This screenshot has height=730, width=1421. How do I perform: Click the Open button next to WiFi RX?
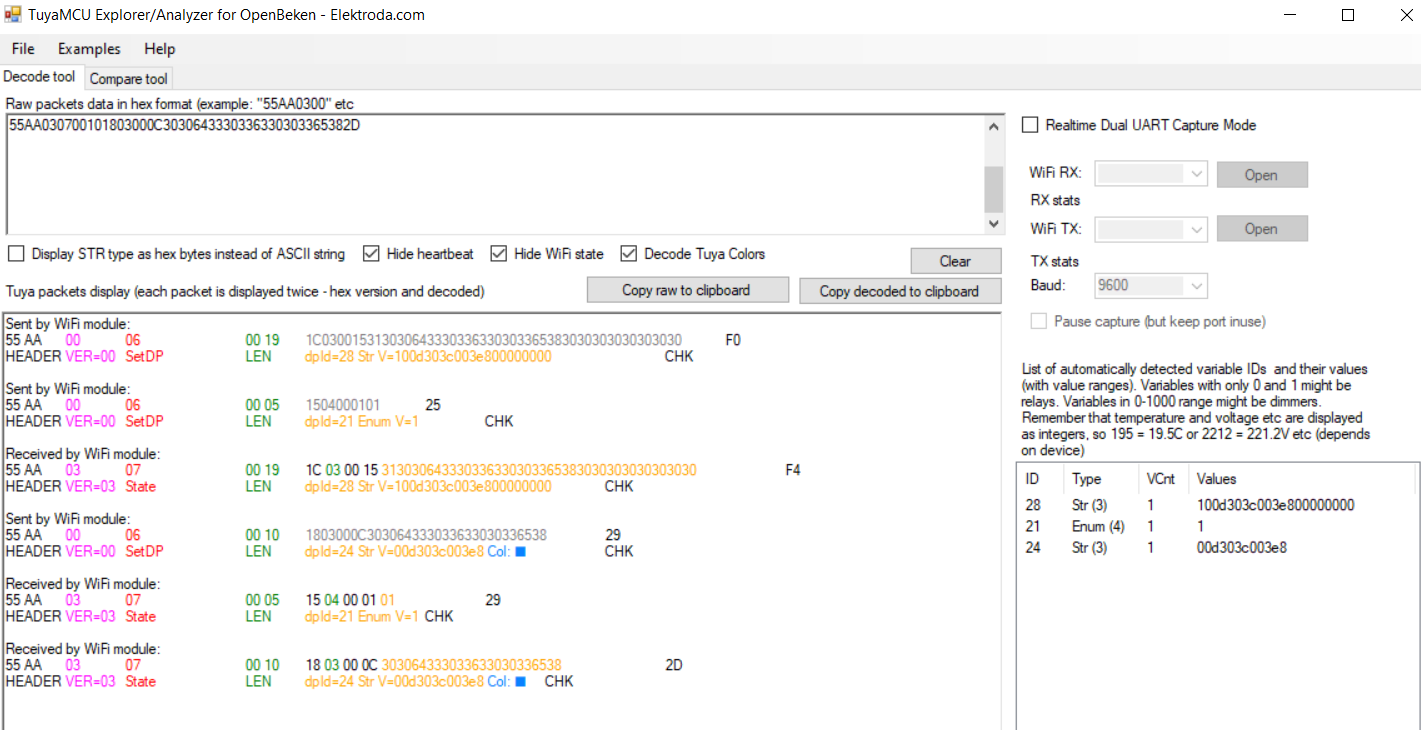coord(1261,175)
